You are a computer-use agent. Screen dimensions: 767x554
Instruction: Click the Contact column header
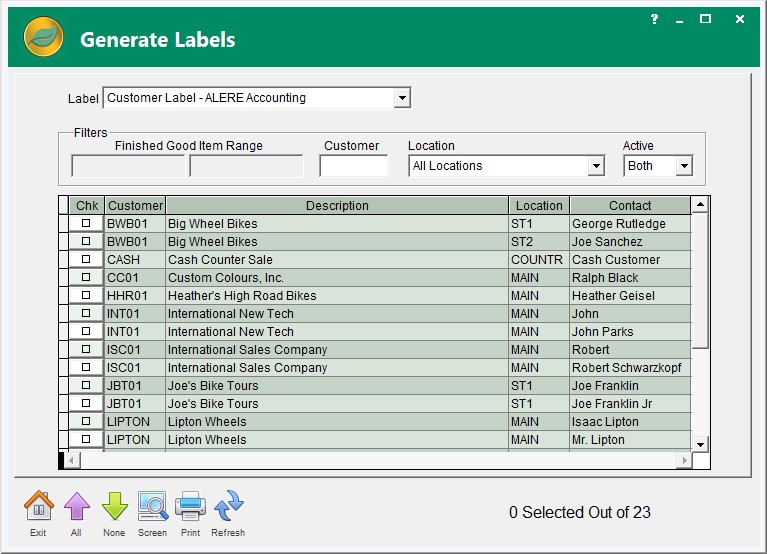pyautogui.click(x=630, y=205)
